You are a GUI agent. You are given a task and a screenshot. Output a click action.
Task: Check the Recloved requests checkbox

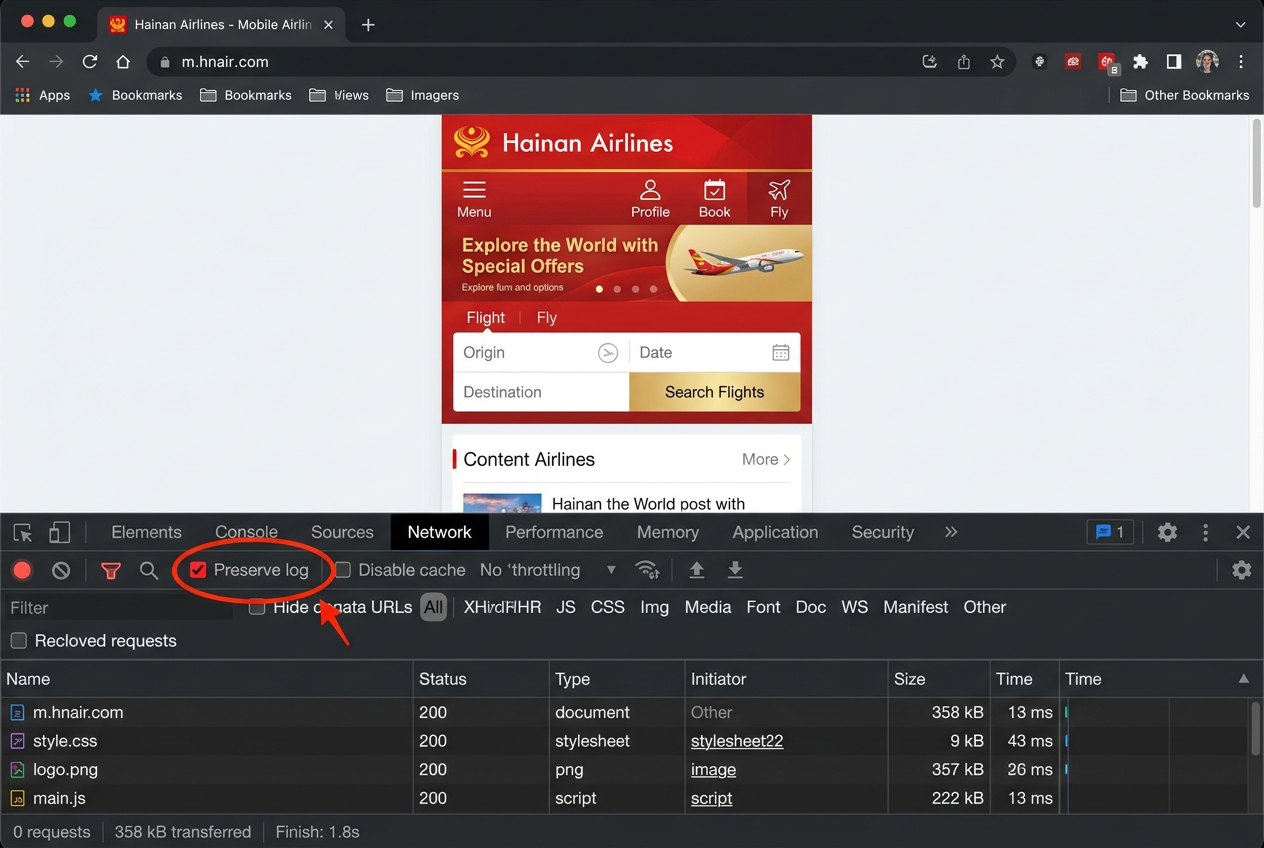coord(18,641)
